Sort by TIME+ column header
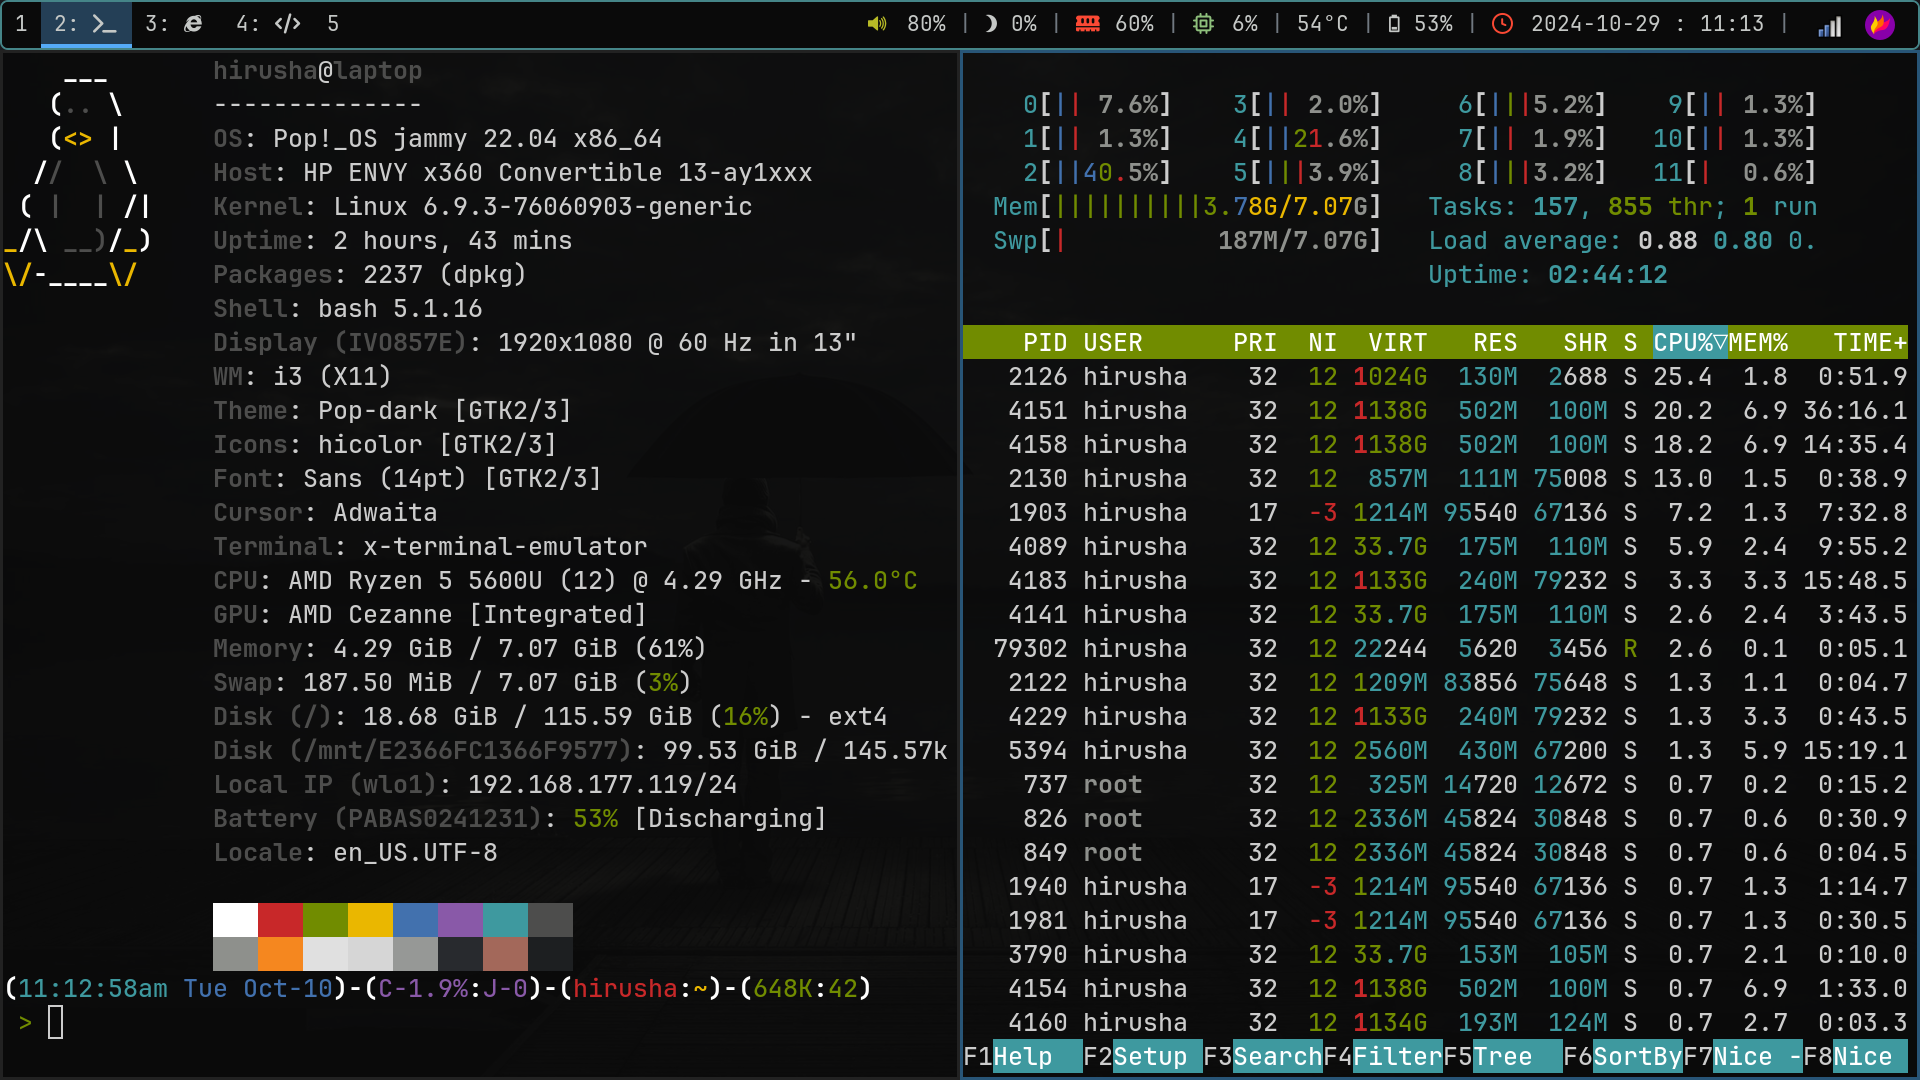Viewport: 1920px width, 1080px height. pos(1870,343)
